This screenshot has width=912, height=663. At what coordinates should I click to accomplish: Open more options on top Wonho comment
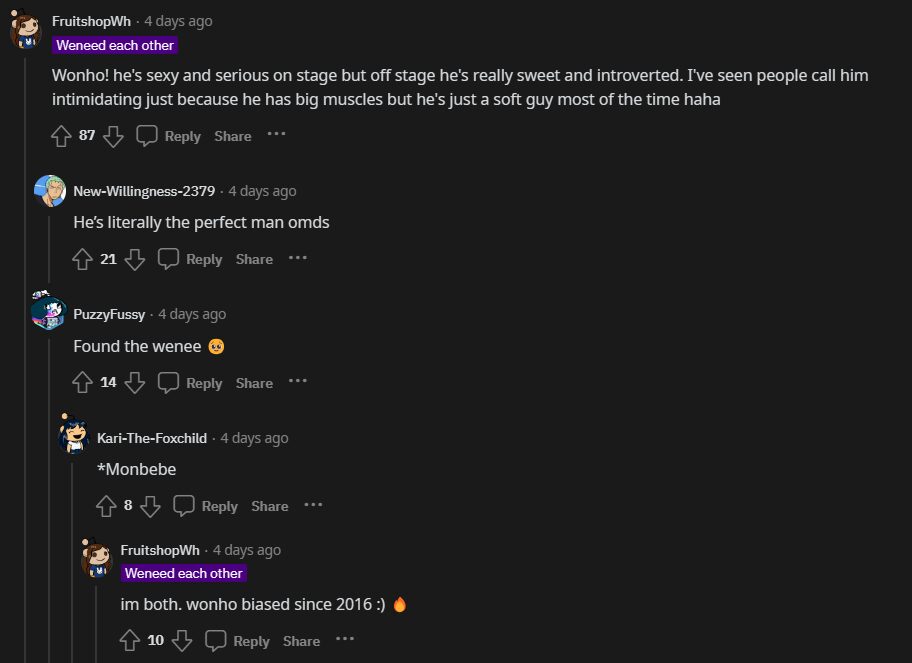[x=276, y=134]
